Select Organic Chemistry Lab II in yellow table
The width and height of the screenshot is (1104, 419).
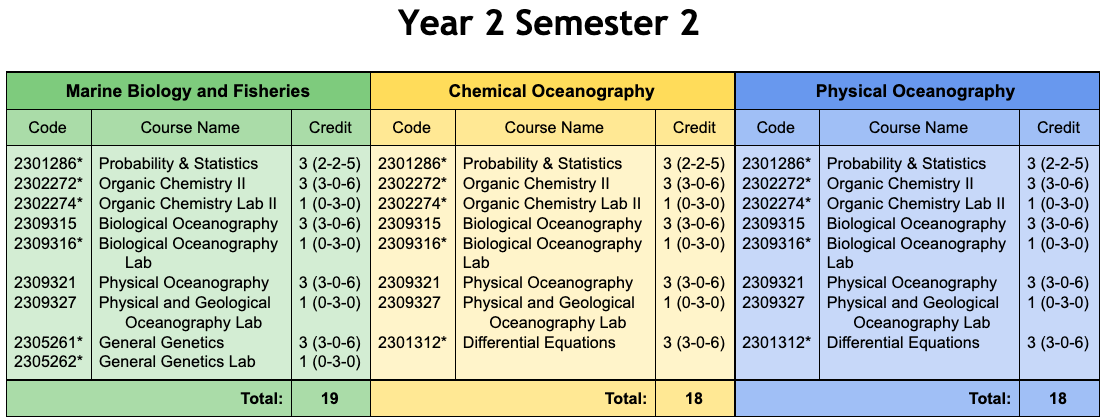[552, 204]
